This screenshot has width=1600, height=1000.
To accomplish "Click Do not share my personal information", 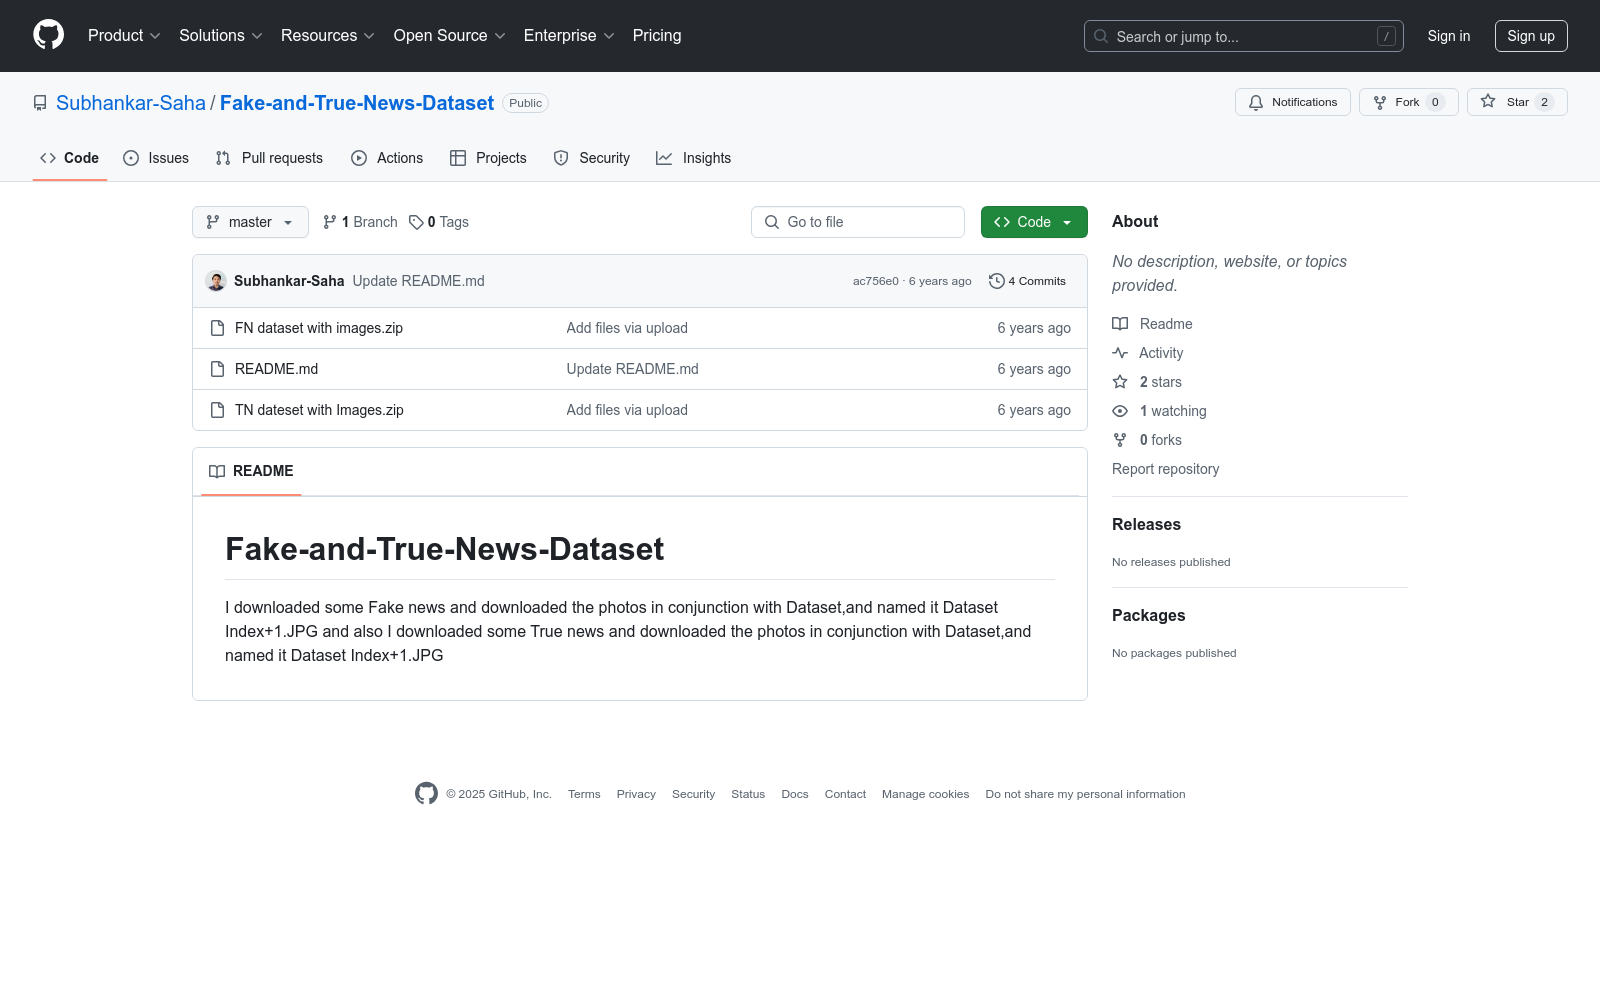I will click(x=1085, y=794).
